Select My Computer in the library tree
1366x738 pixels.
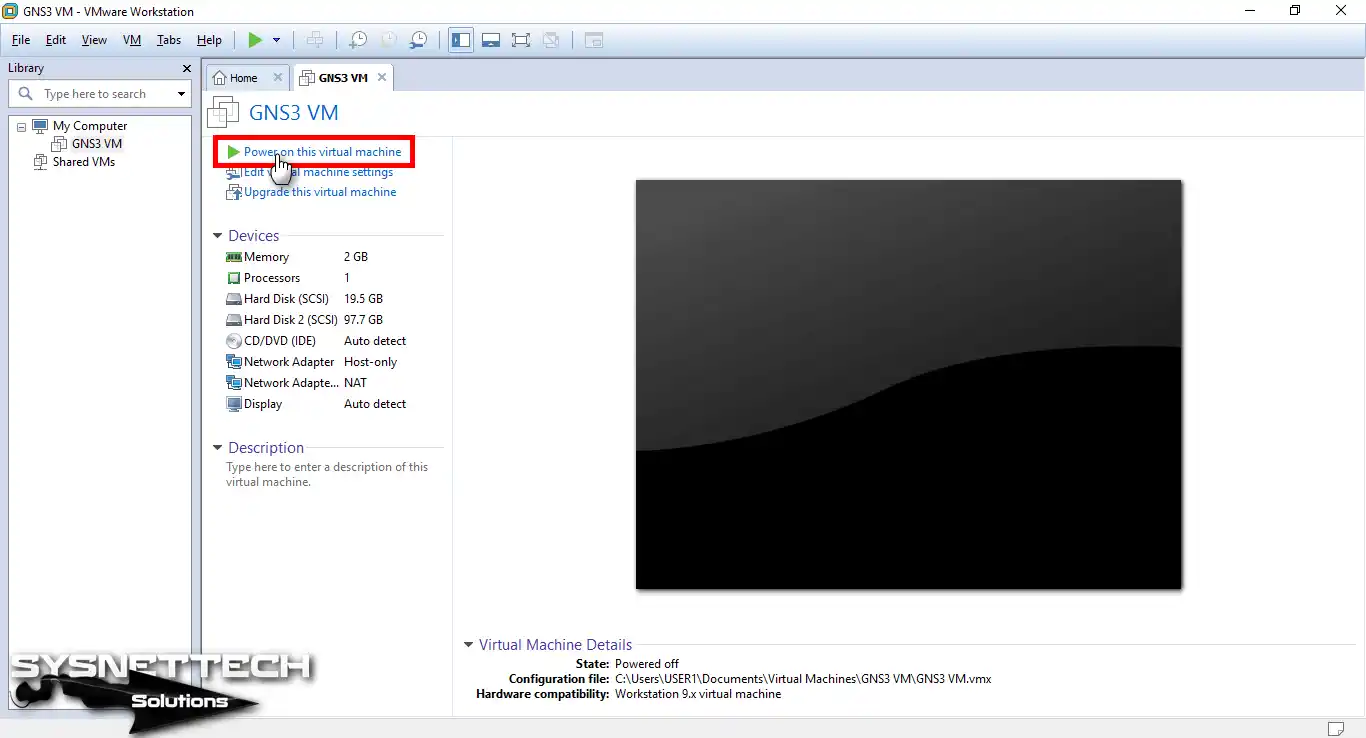90,126
